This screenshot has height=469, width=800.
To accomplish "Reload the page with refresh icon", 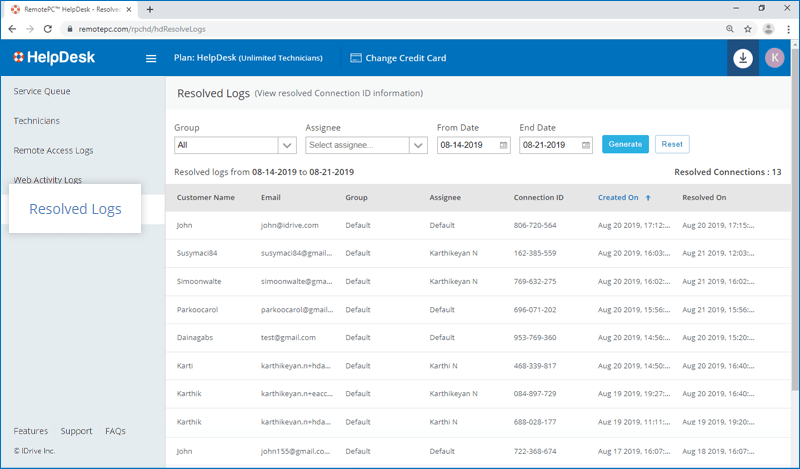I will coord(48,29).
